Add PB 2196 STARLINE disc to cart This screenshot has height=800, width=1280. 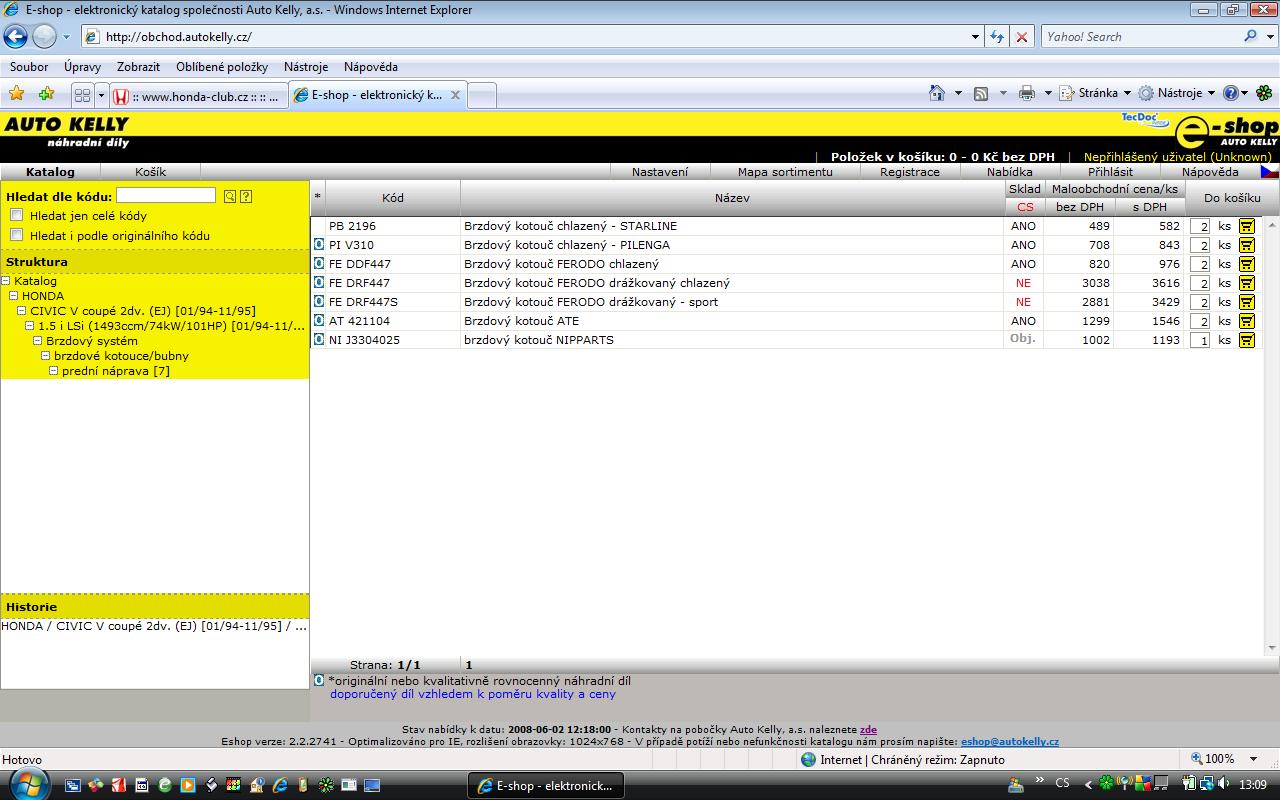click(x=1246, y=226)
